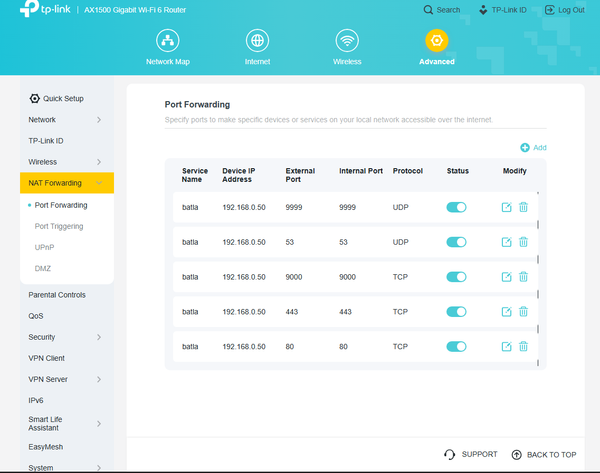The width and height of the screenshot is (600, 473).
Task: Expand the VPN Server menu
Action: click(98, 380)
